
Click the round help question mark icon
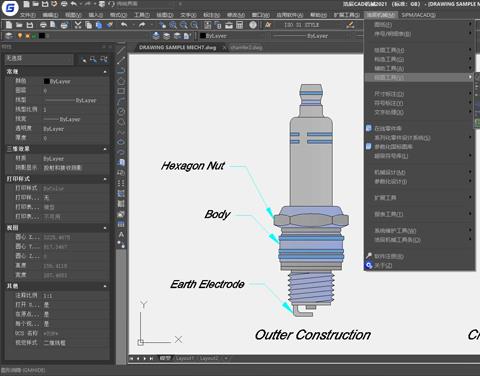coord(253,25)
